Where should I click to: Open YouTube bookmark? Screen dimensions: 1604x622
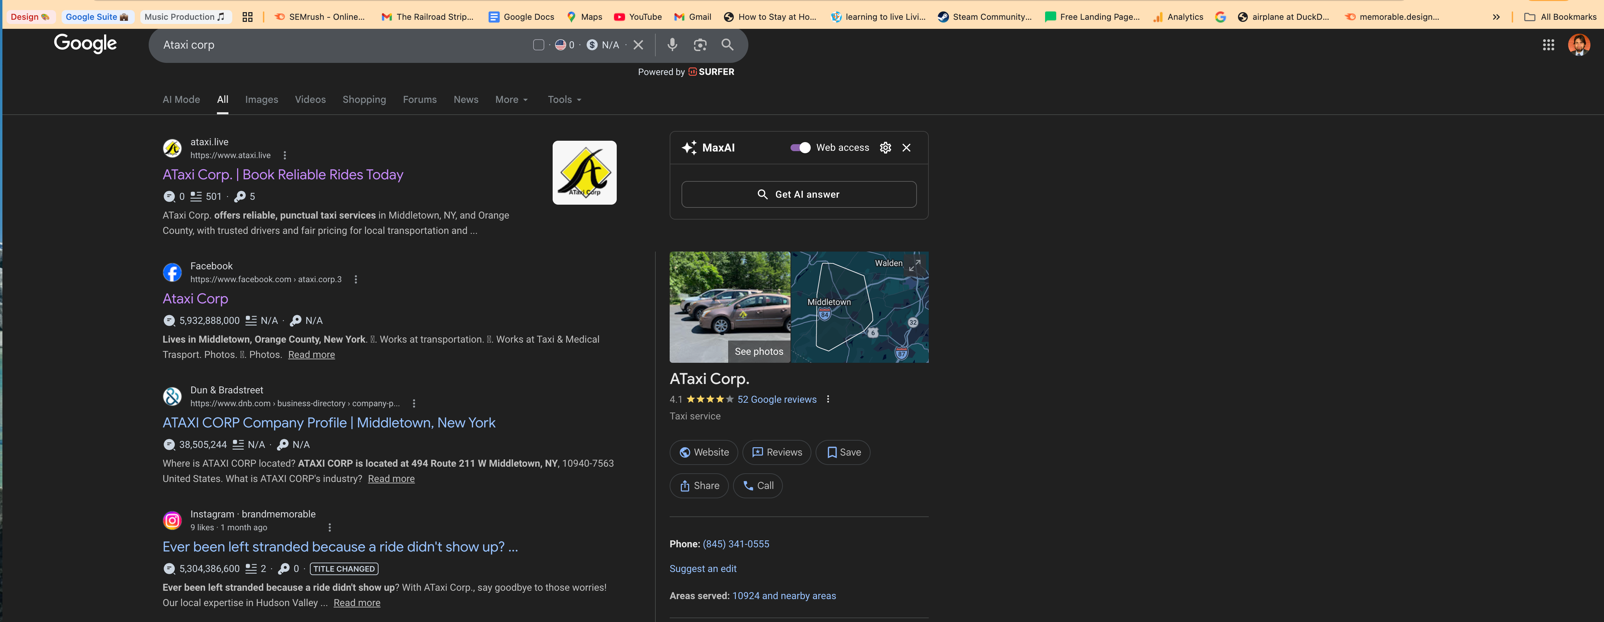[x=637, y=17]
